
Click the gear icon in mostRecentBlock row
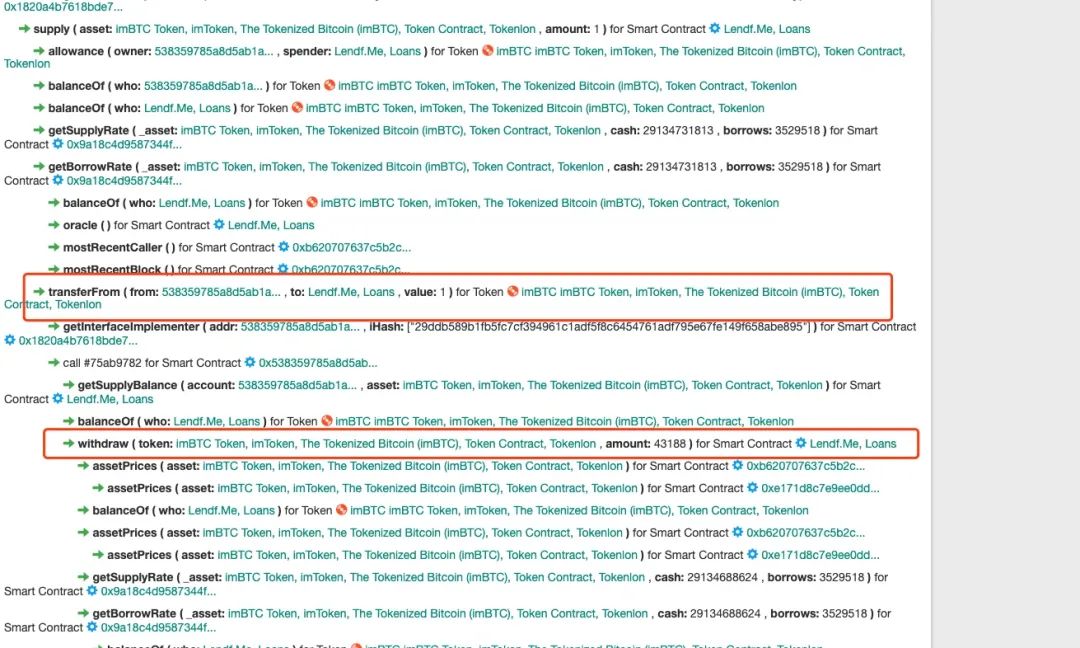tap(282, 269)
